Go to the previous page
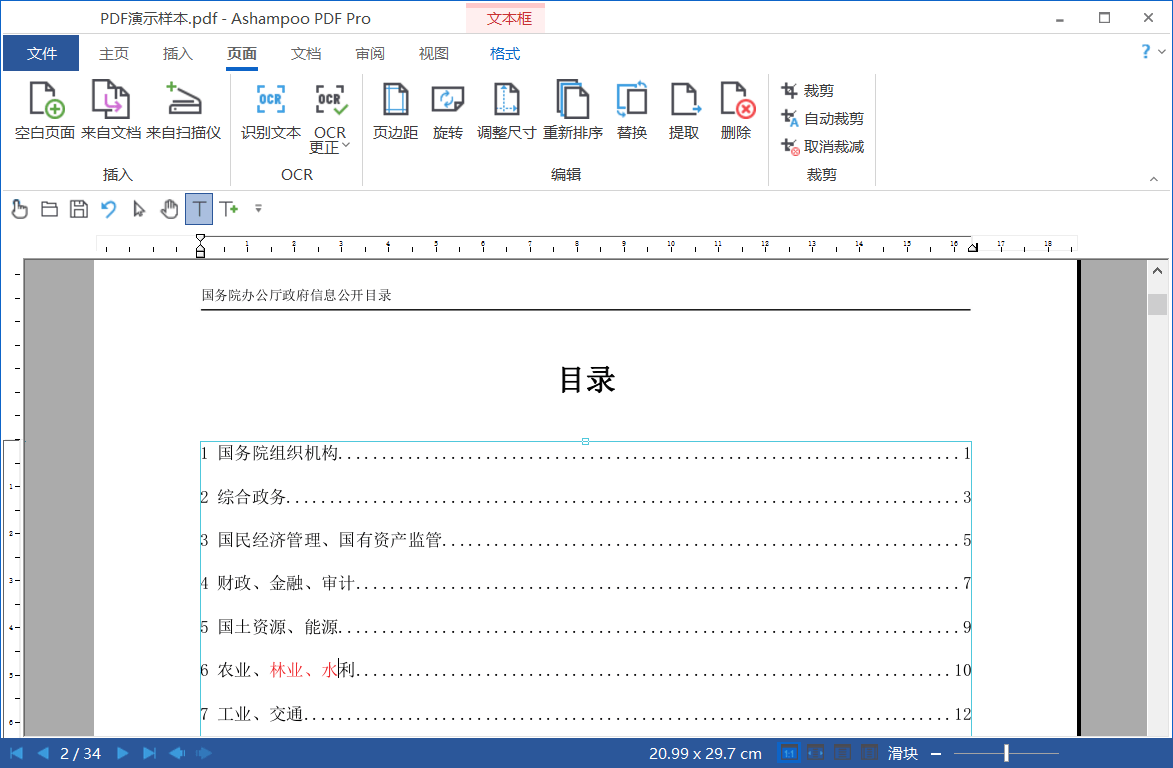This screenshot has width=1173, height=768. coord(43,753)
